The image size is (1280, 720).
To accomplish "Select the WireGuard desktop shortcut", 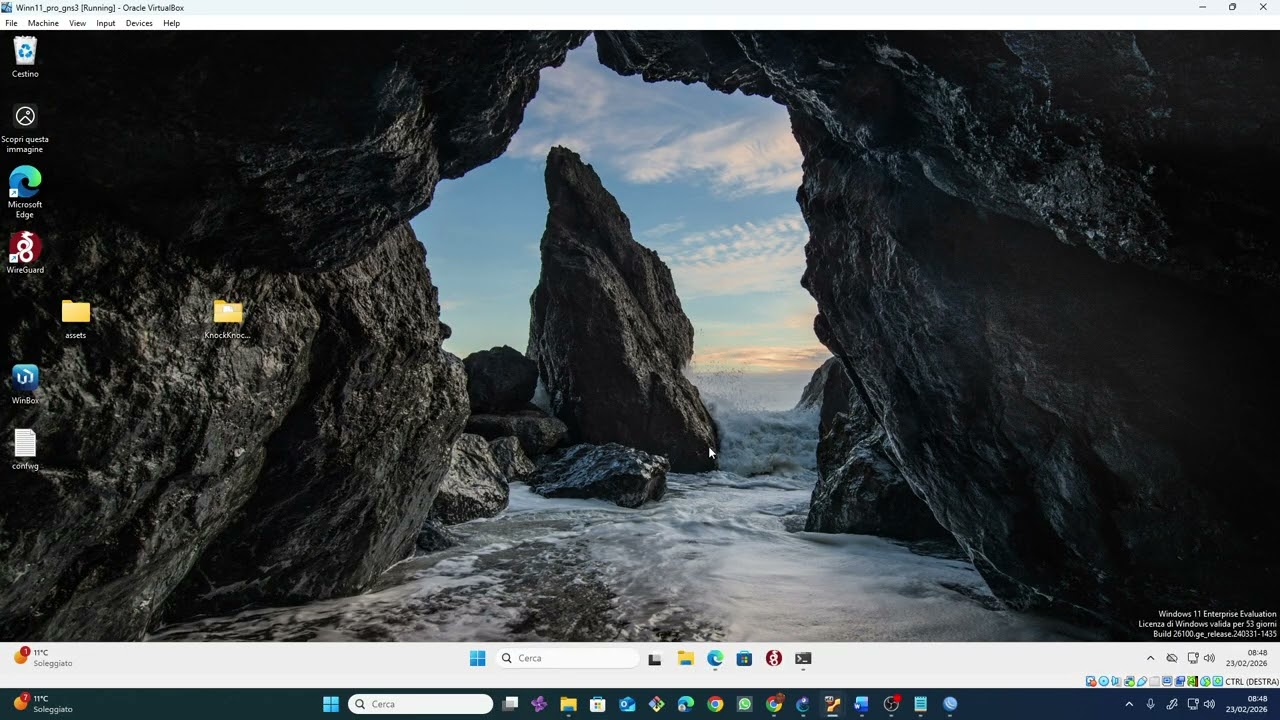I will coord(25,254).
